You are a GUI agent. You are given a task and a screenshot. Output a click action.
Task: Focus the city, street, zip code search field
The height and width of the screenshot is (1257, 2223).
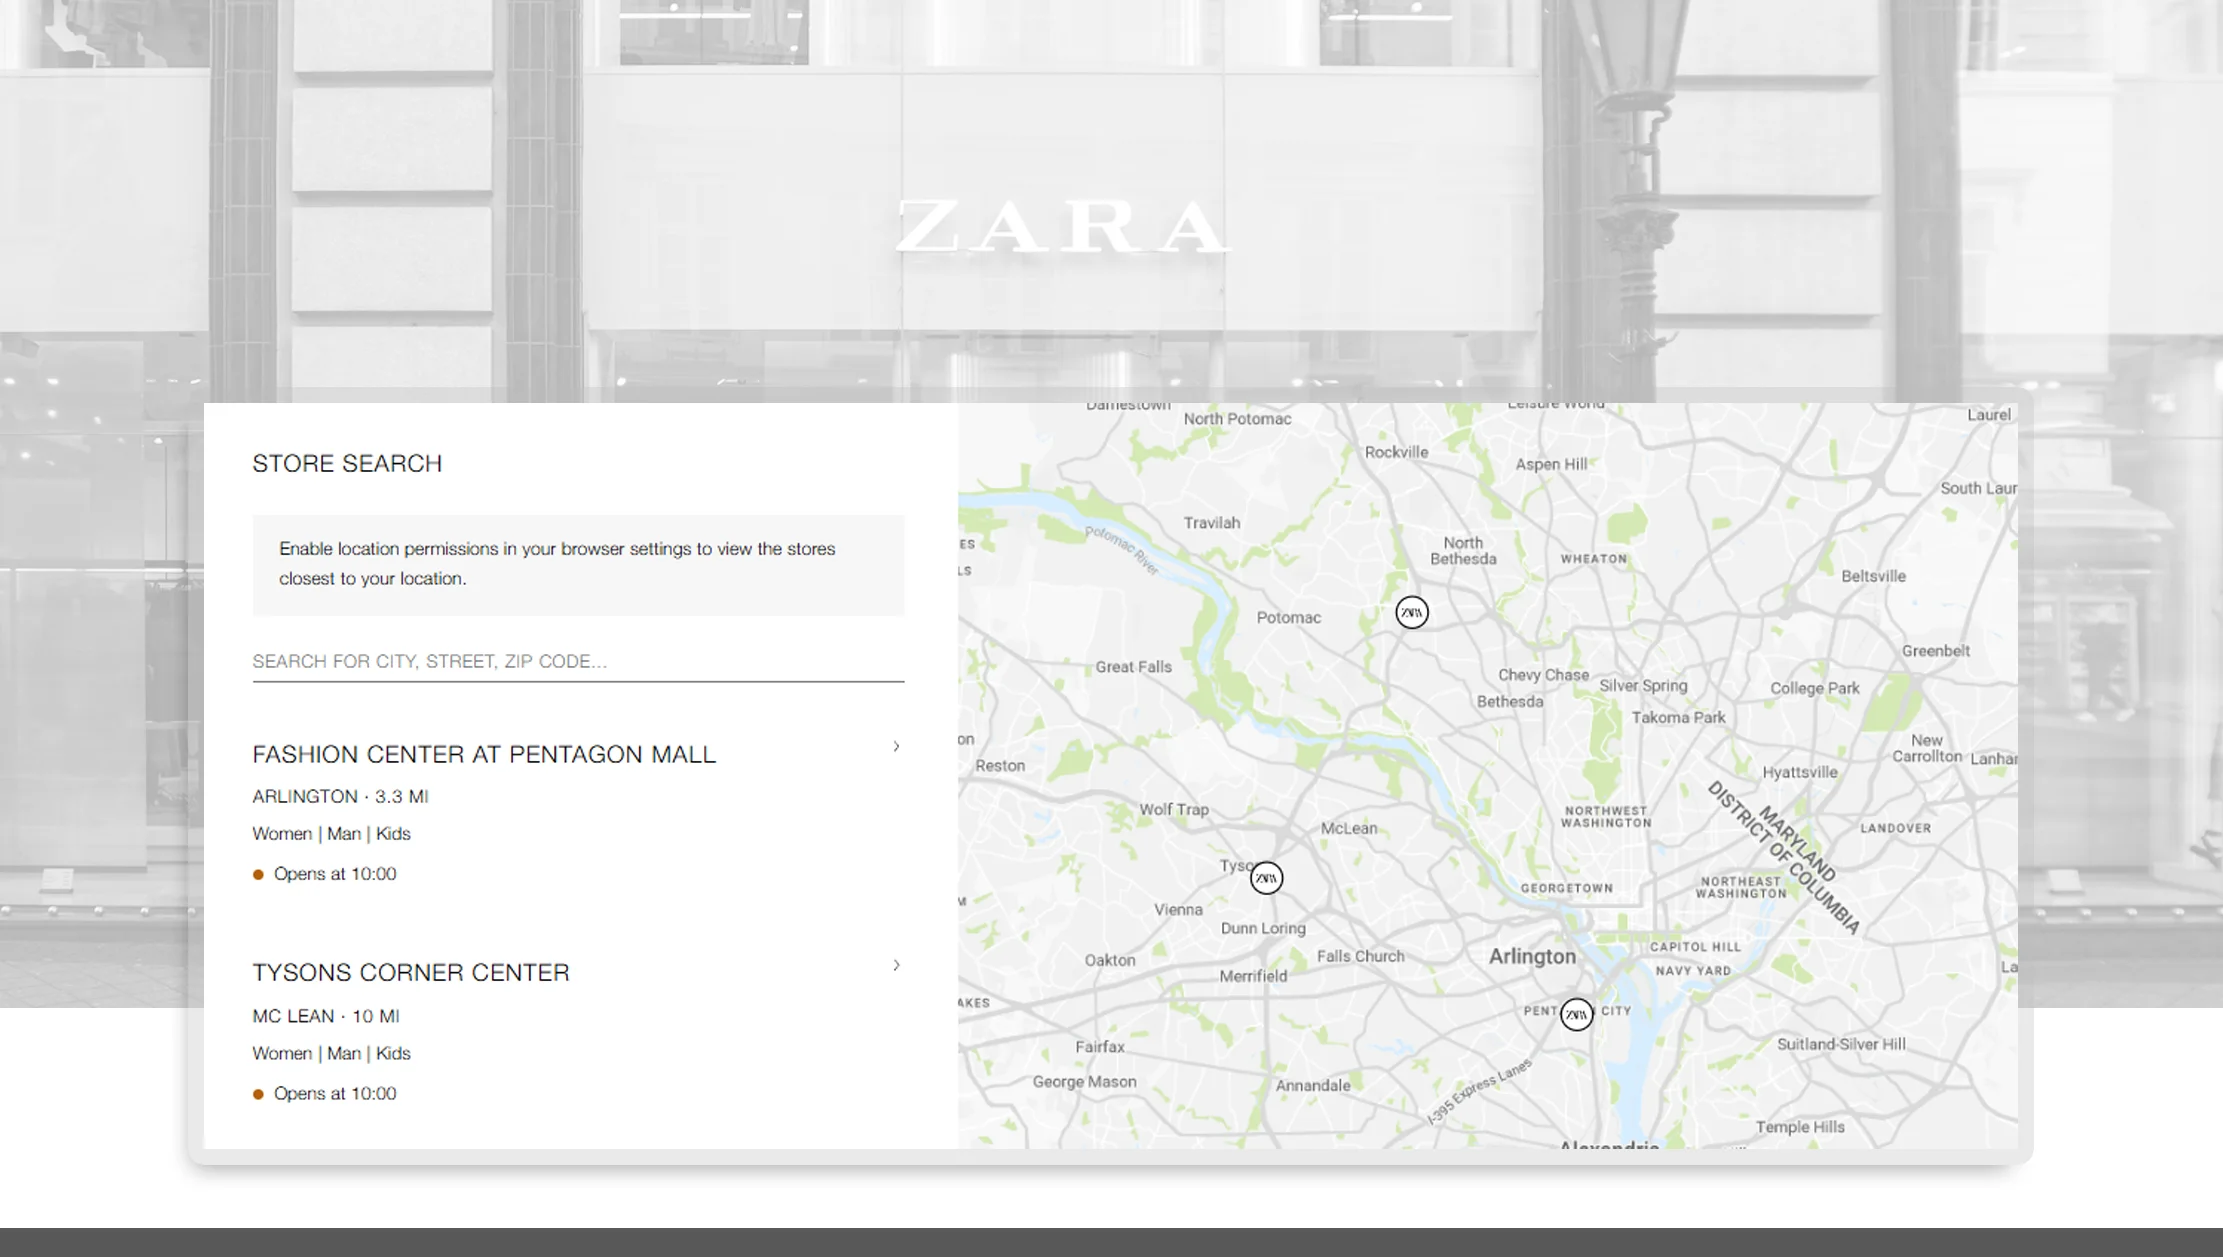tap(578, 661)
